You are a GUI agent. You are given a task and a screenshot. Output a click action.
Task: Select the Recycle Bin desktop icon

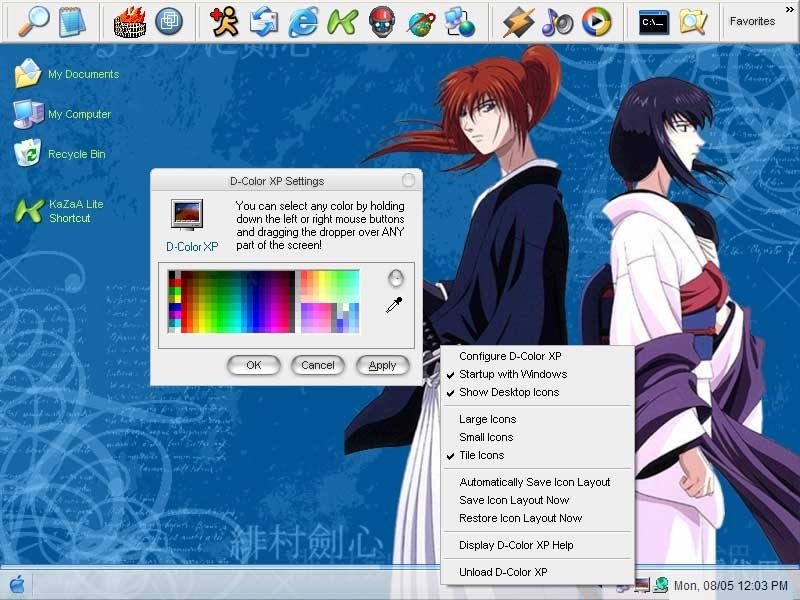[60, 154]
